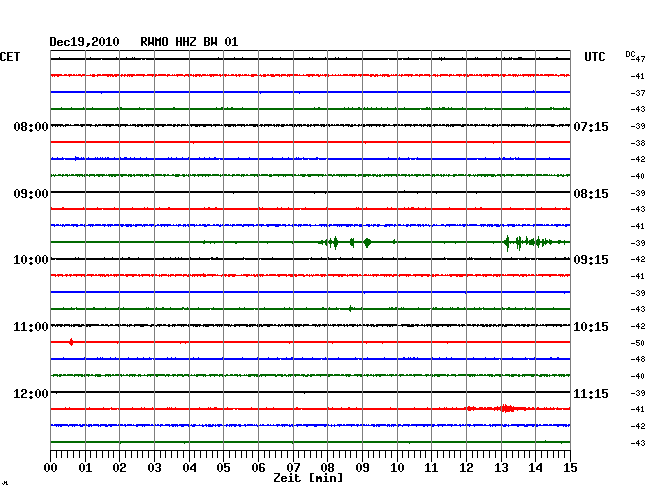Image resolution: width=650 pixels, height=494 pixels.
Task: Click the date label Dec19,2010
Action: (84, 42)
